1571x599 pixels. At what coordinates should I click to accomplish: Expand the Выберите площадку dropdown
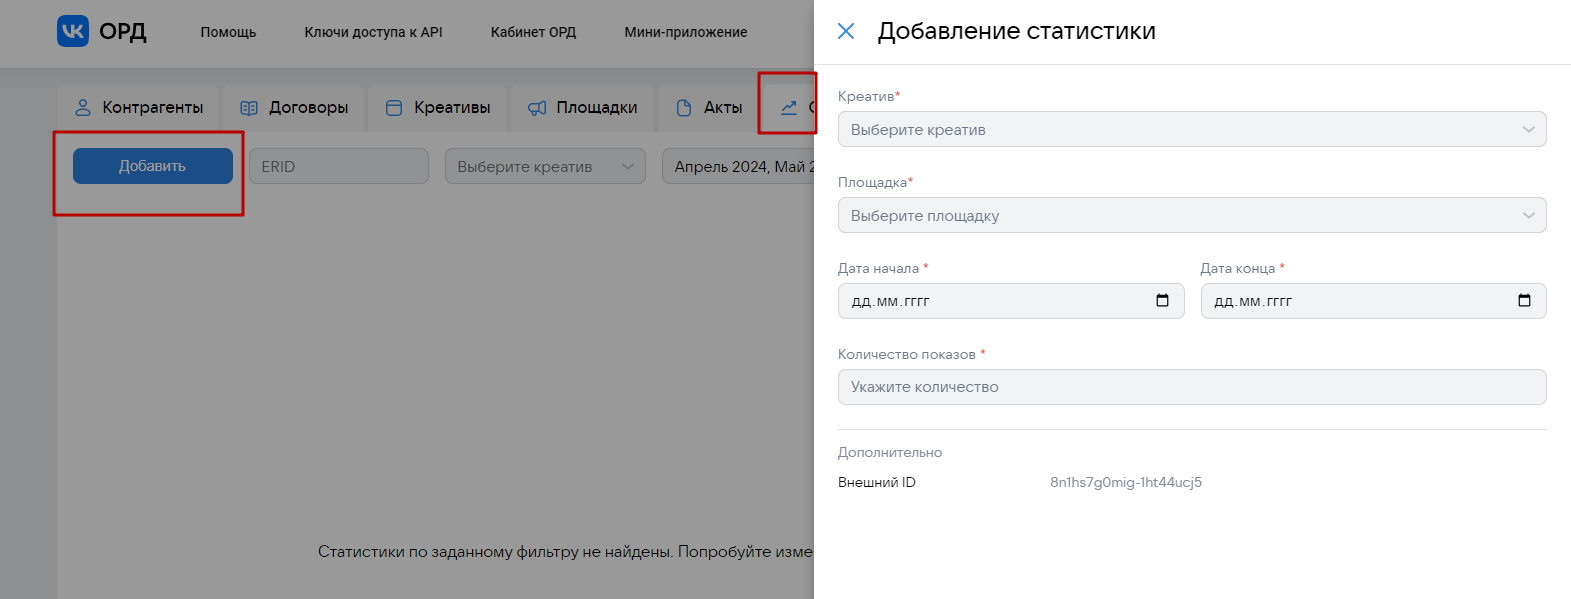(1192, 216)
